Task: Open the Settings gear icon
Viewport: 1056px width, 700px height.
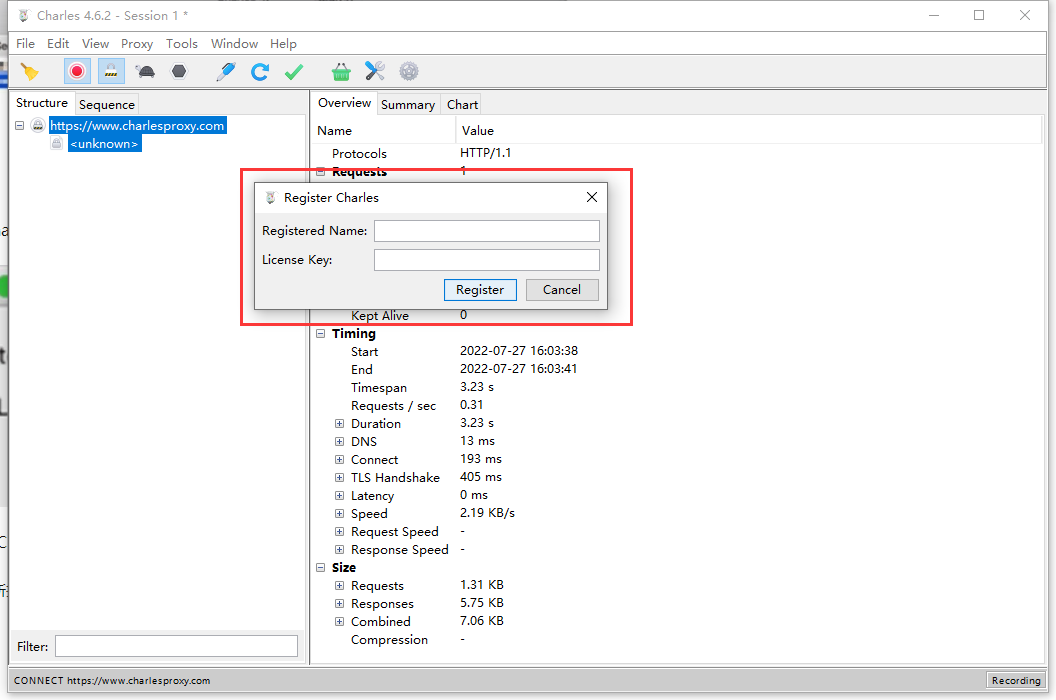Action: coord(409,71)
